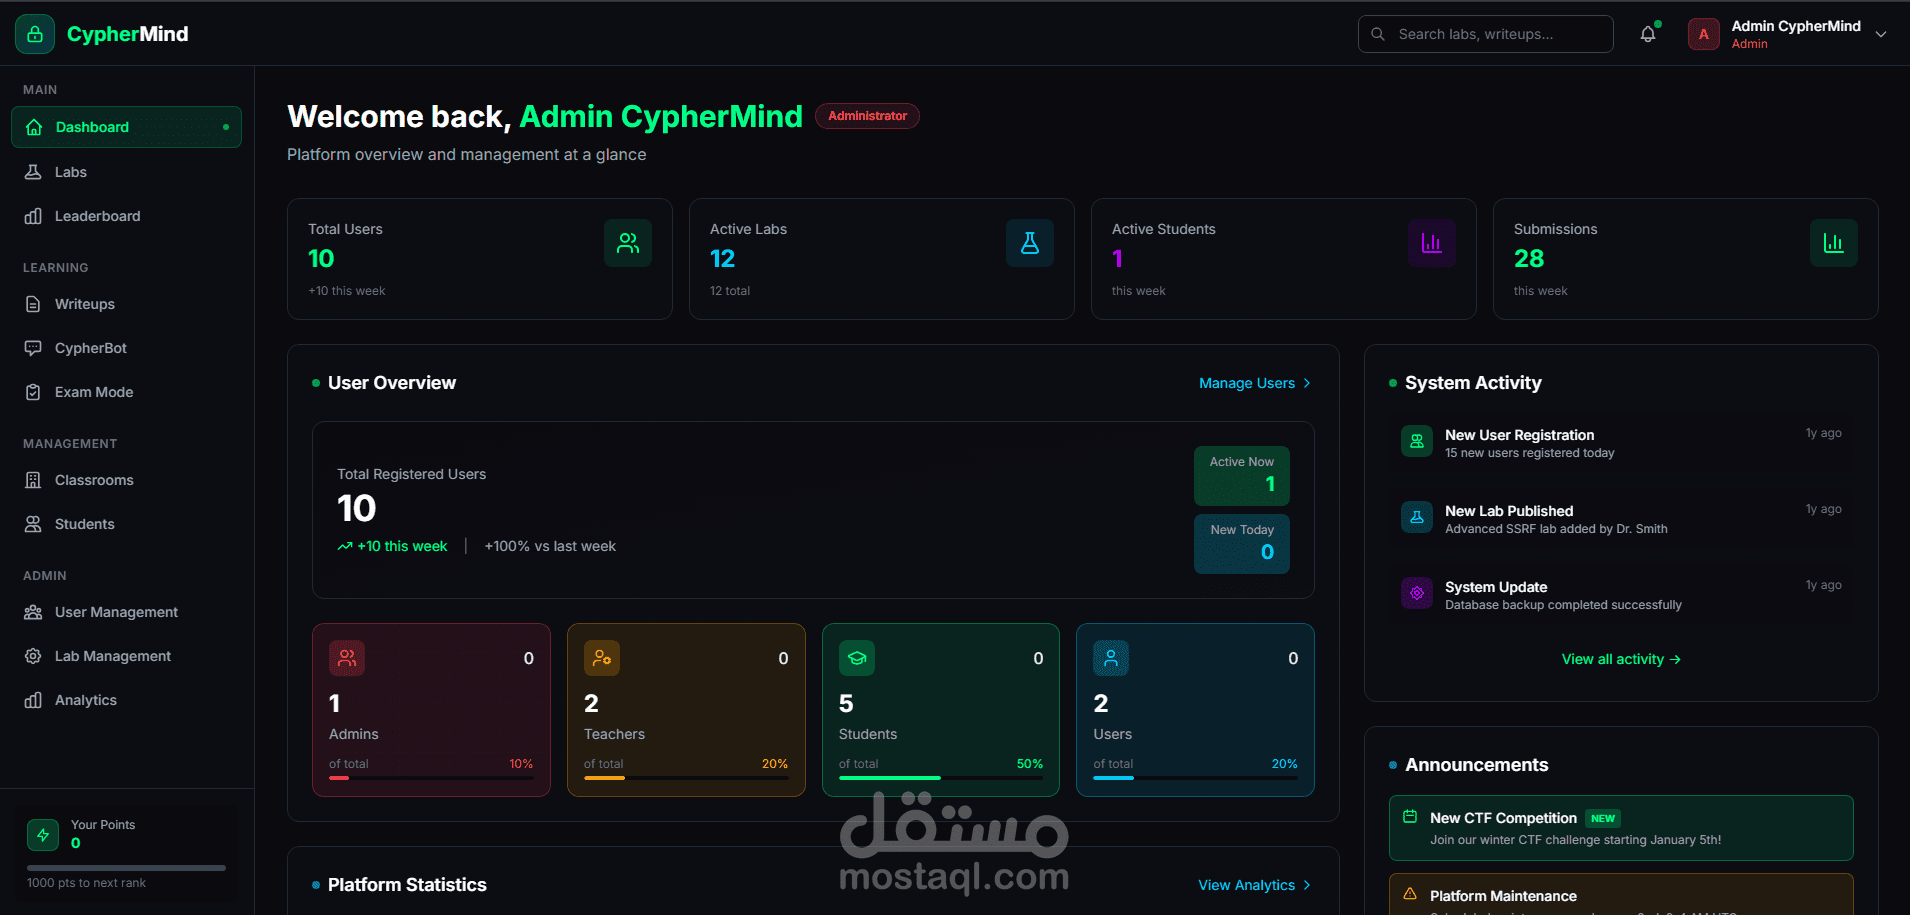
Task: Open the Leaderboard from the sidebar
Action: (33, 216)
